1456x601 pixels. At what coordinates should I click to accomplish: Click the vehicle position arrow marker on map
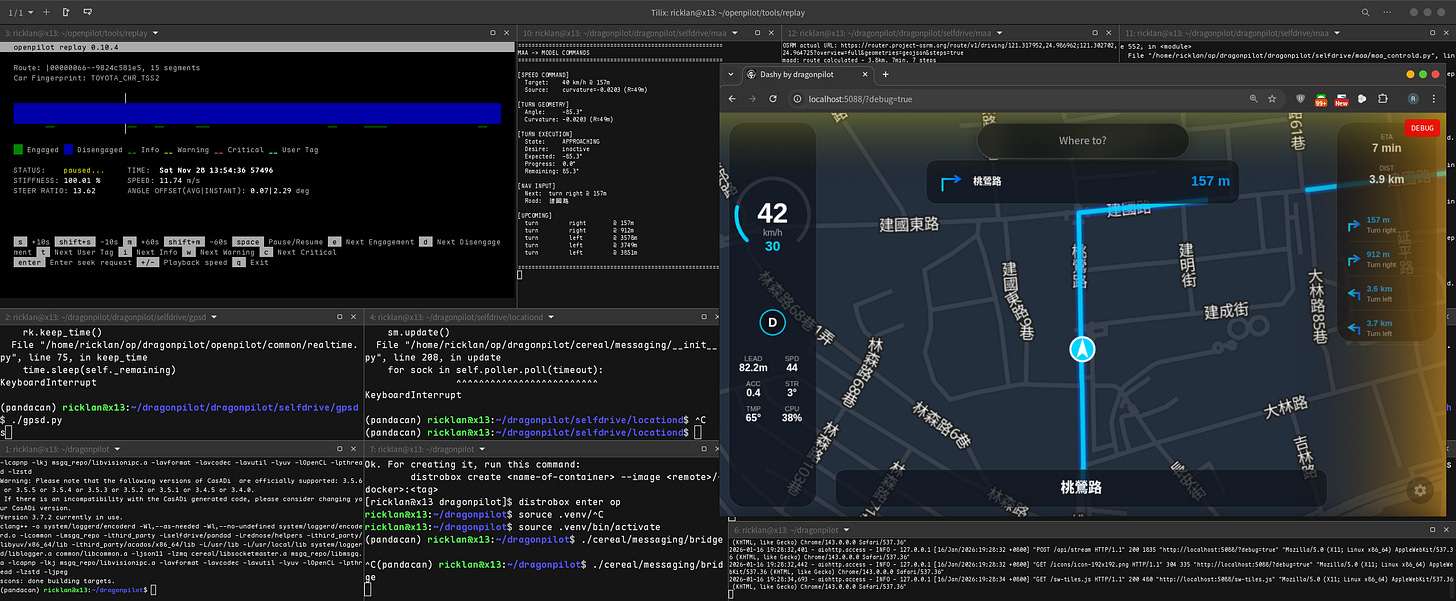1082,349
